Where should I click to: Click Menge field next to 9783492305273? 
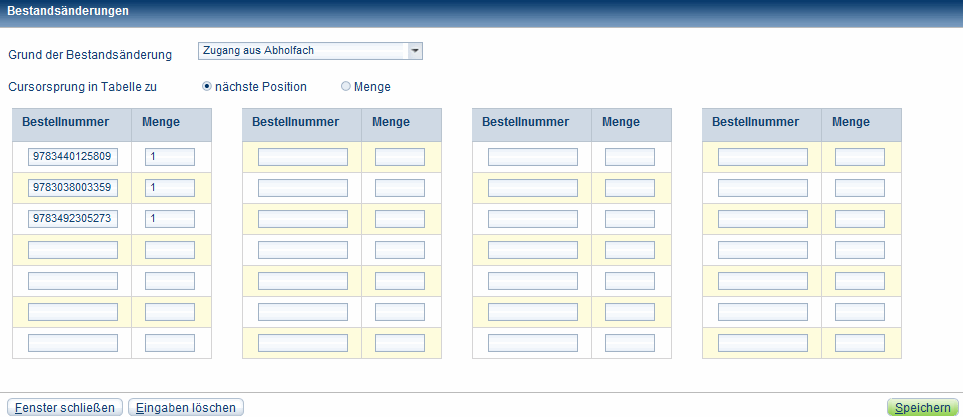[170, 219]
